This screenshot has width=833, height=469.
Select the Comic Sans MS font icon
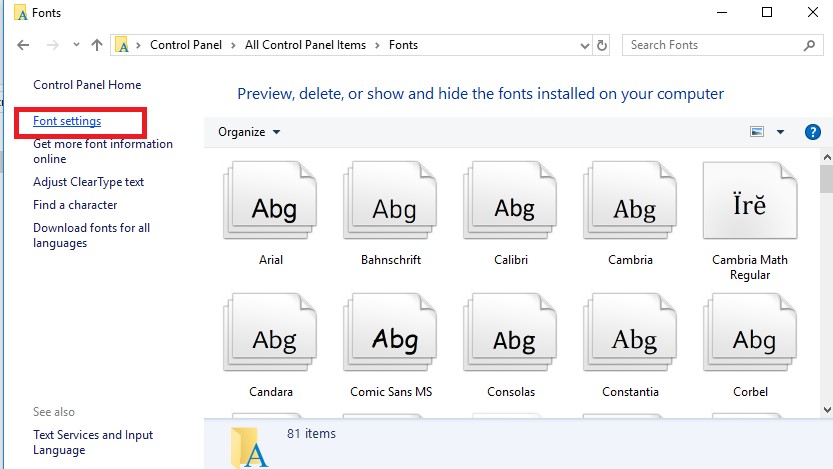391,336
